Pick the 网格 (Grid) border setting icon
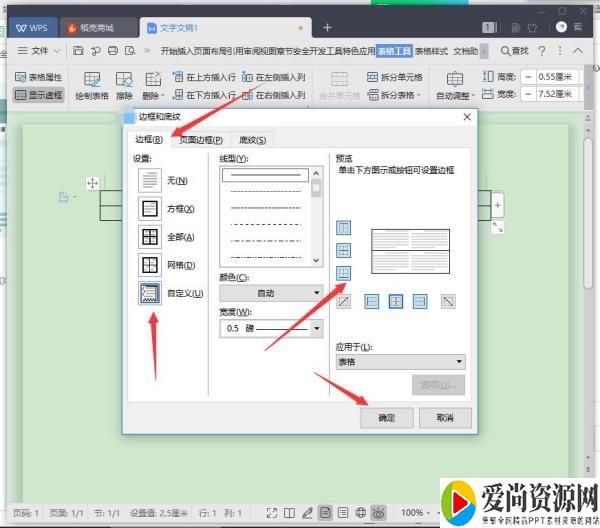This screenshot has width=600, height=528. click(149, 265)
